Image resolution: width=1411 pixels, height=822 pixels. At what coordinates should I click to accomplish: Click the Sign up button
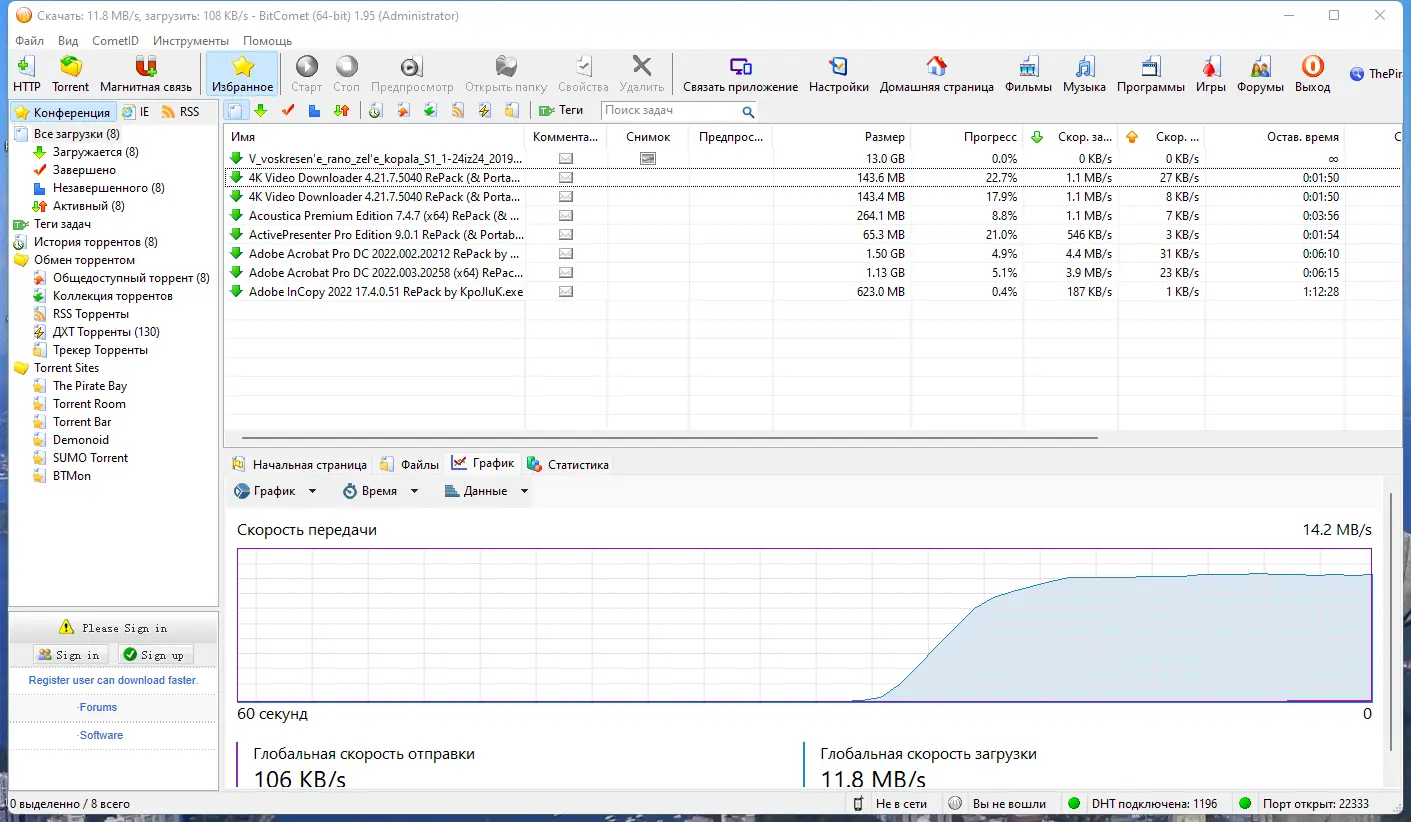coord(154,655)
